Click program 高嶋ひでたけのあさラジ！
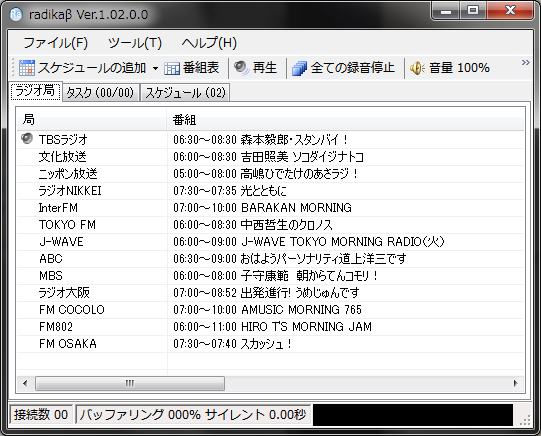Screen dimensions: 541x436 299,174
